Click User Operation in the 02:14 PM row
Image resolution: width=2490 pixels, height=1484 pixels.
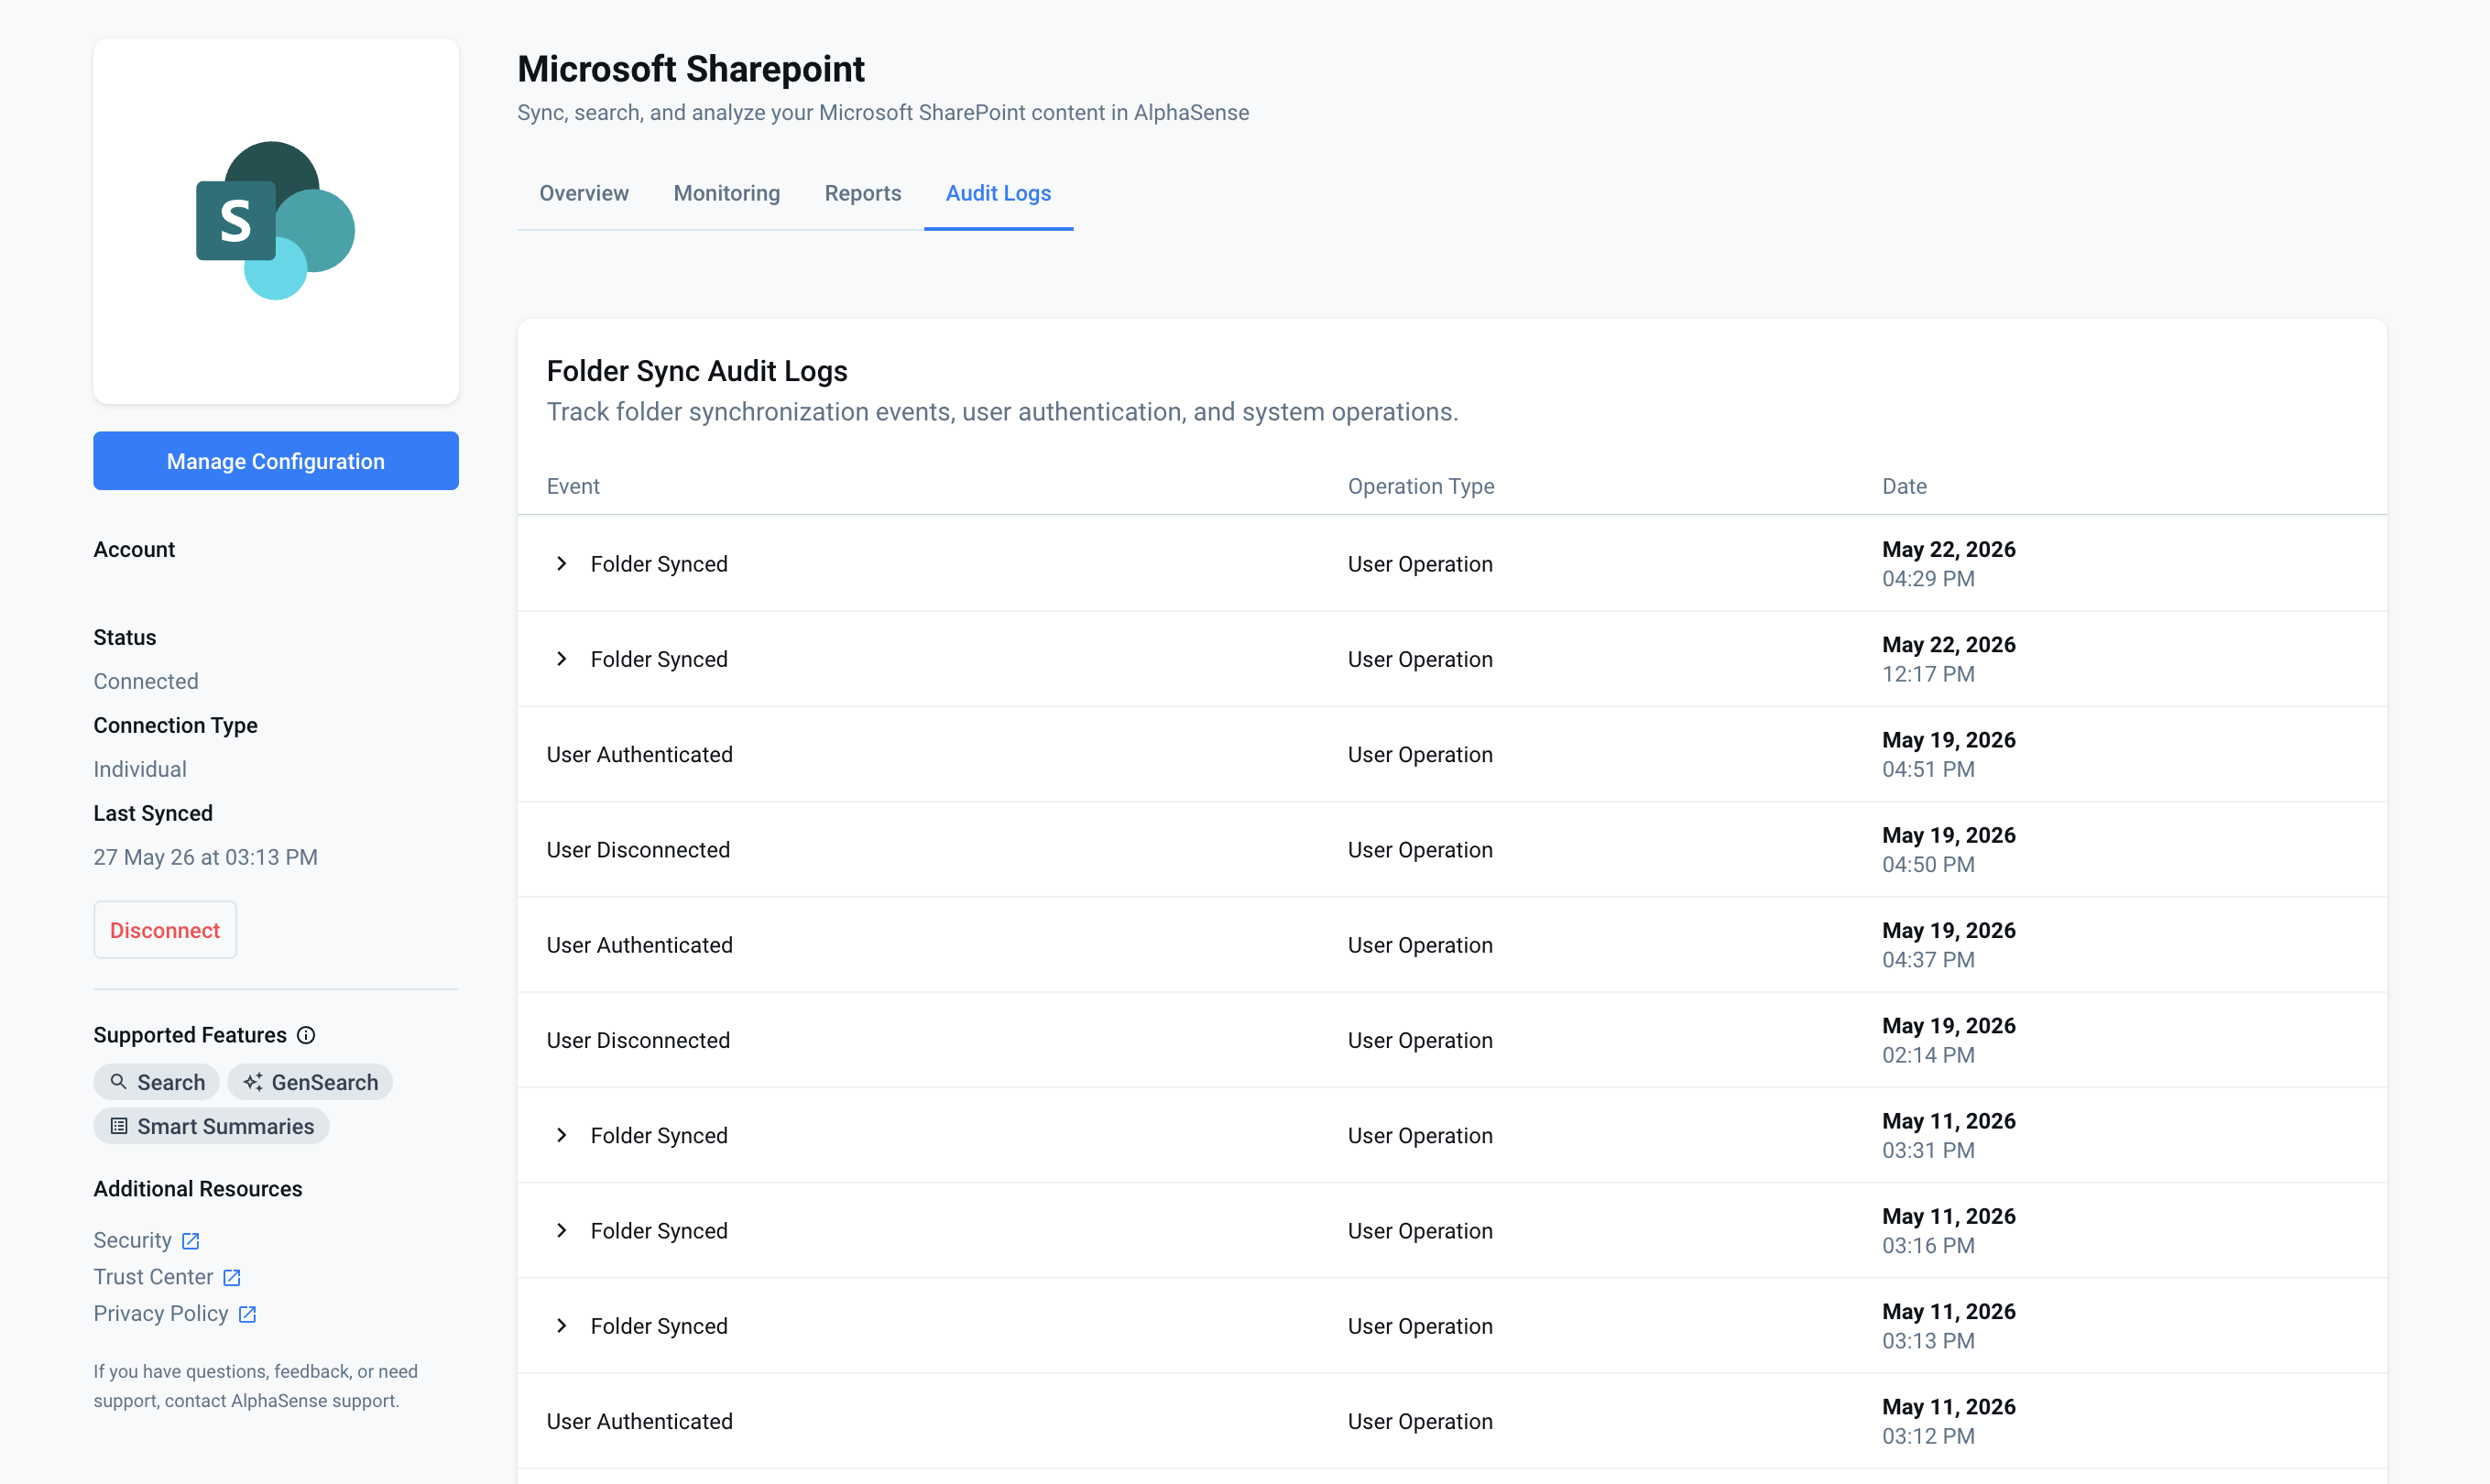(x=1420, y=1040)
